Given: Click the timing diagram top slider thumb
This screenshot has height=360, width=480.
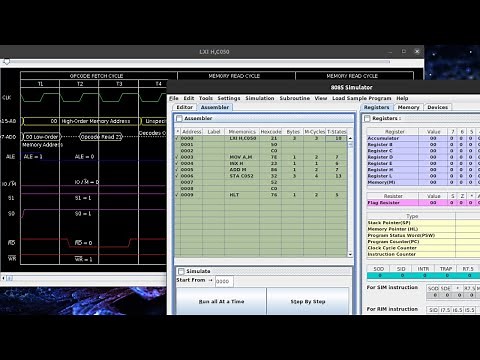Looking at the screenshot, I should point(6,62).
